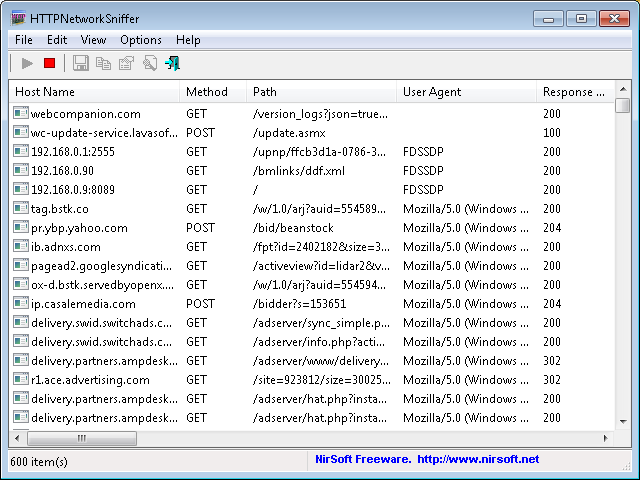Click the Copy selected items icon
The width and height of the screenshot is (640, 480).
(x=103, y=63)
